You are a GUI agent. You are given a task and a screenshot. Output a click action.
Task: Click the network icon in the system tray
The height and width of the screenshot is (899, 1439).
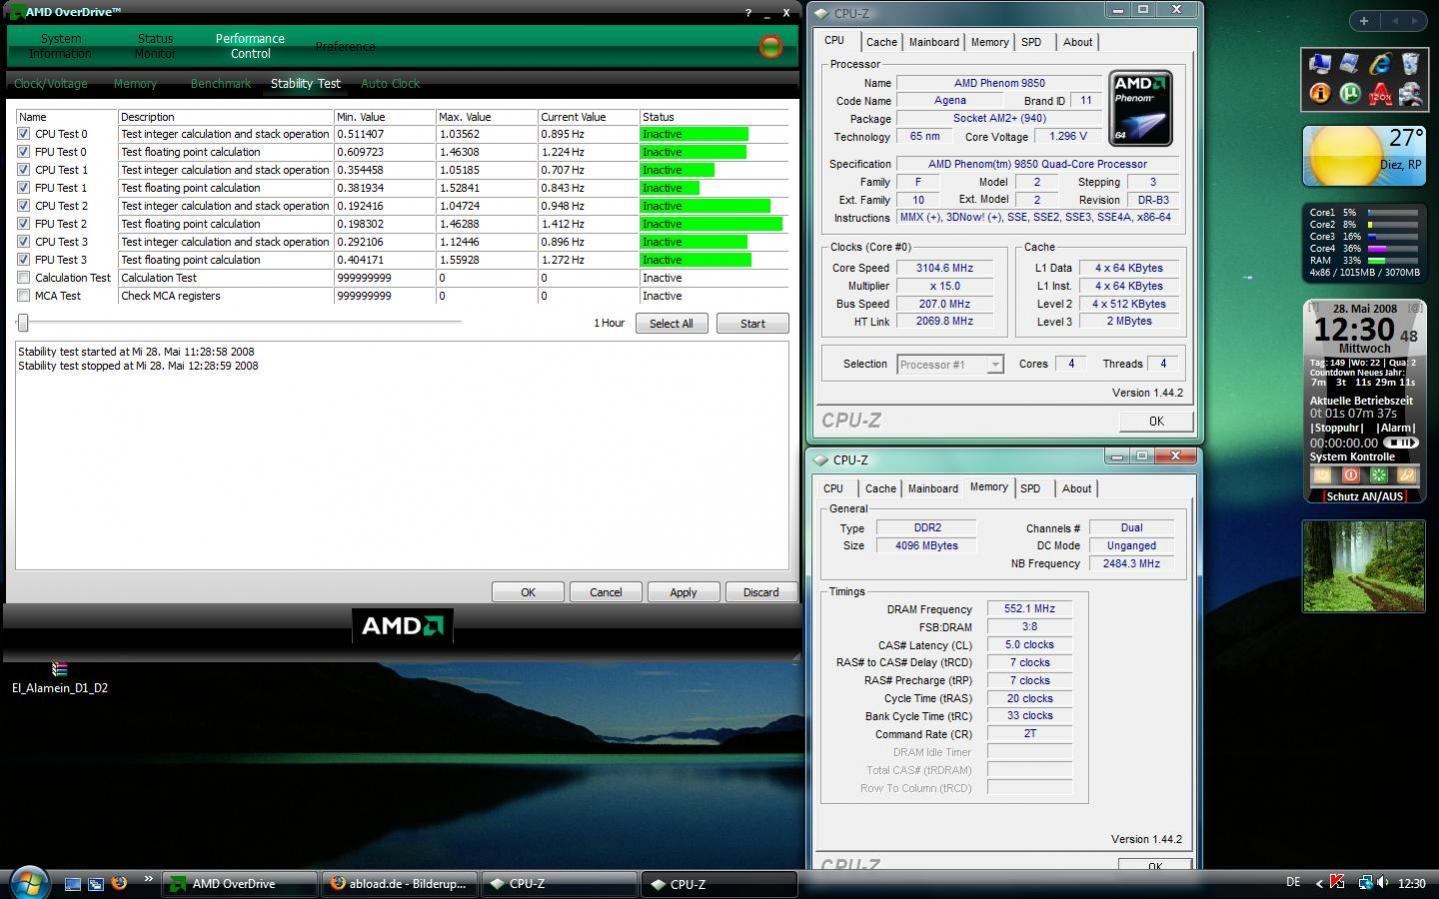click(x=1365, y=883)
